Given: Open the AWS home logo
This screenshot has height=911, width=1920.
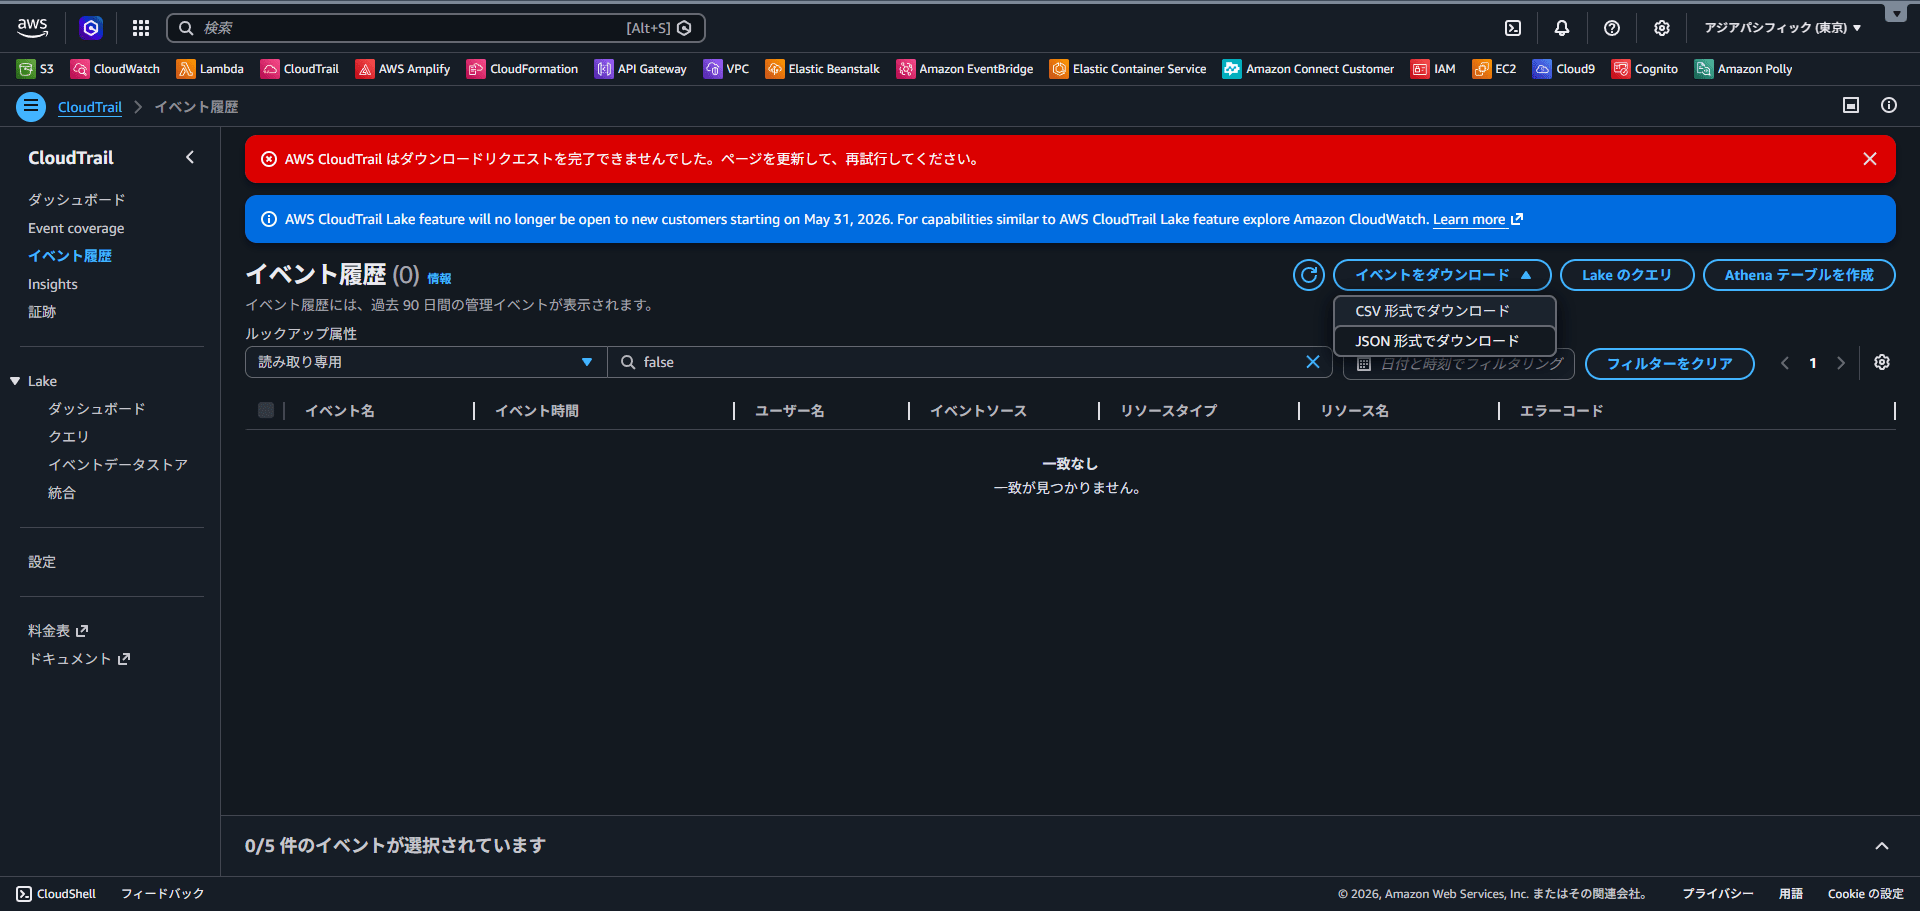Looking at the screenshot, I should [x=32, y=28].
